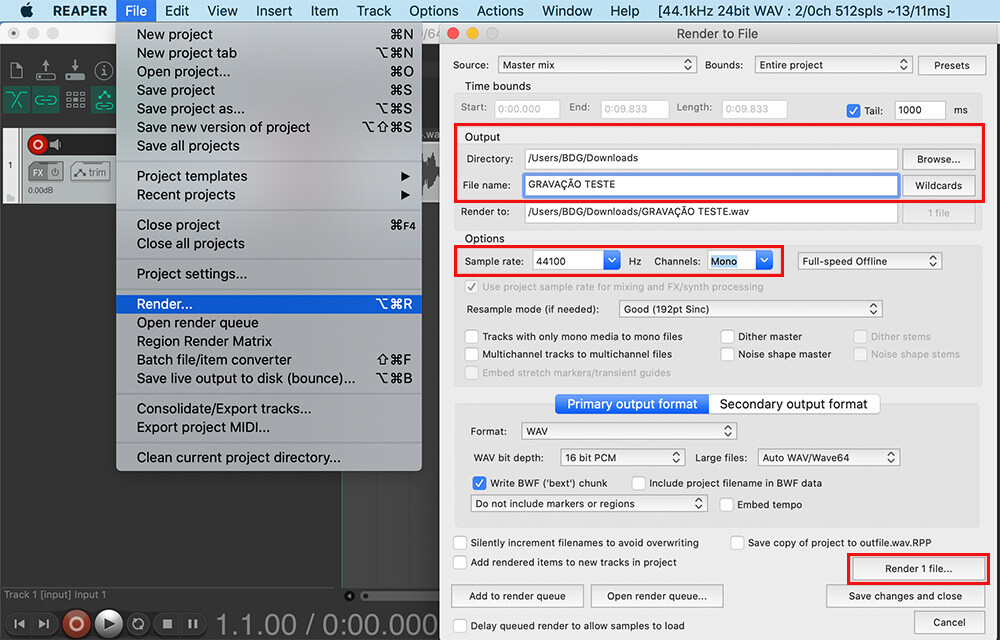Click Add to render queue button
Viewport: 1000px width, 640px height.
(x=517, y=596)
